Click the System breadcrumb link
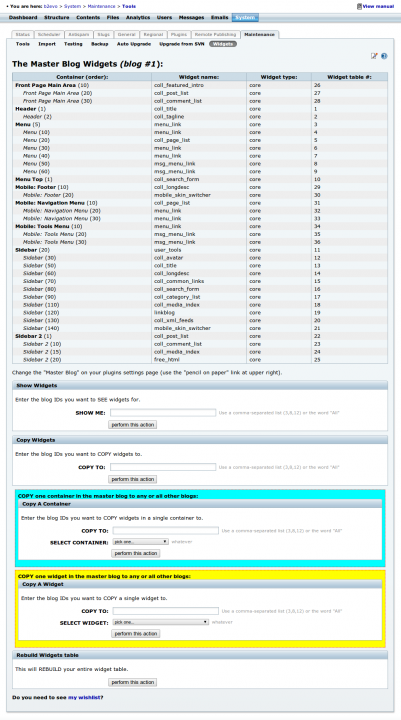 pos(73,6)
